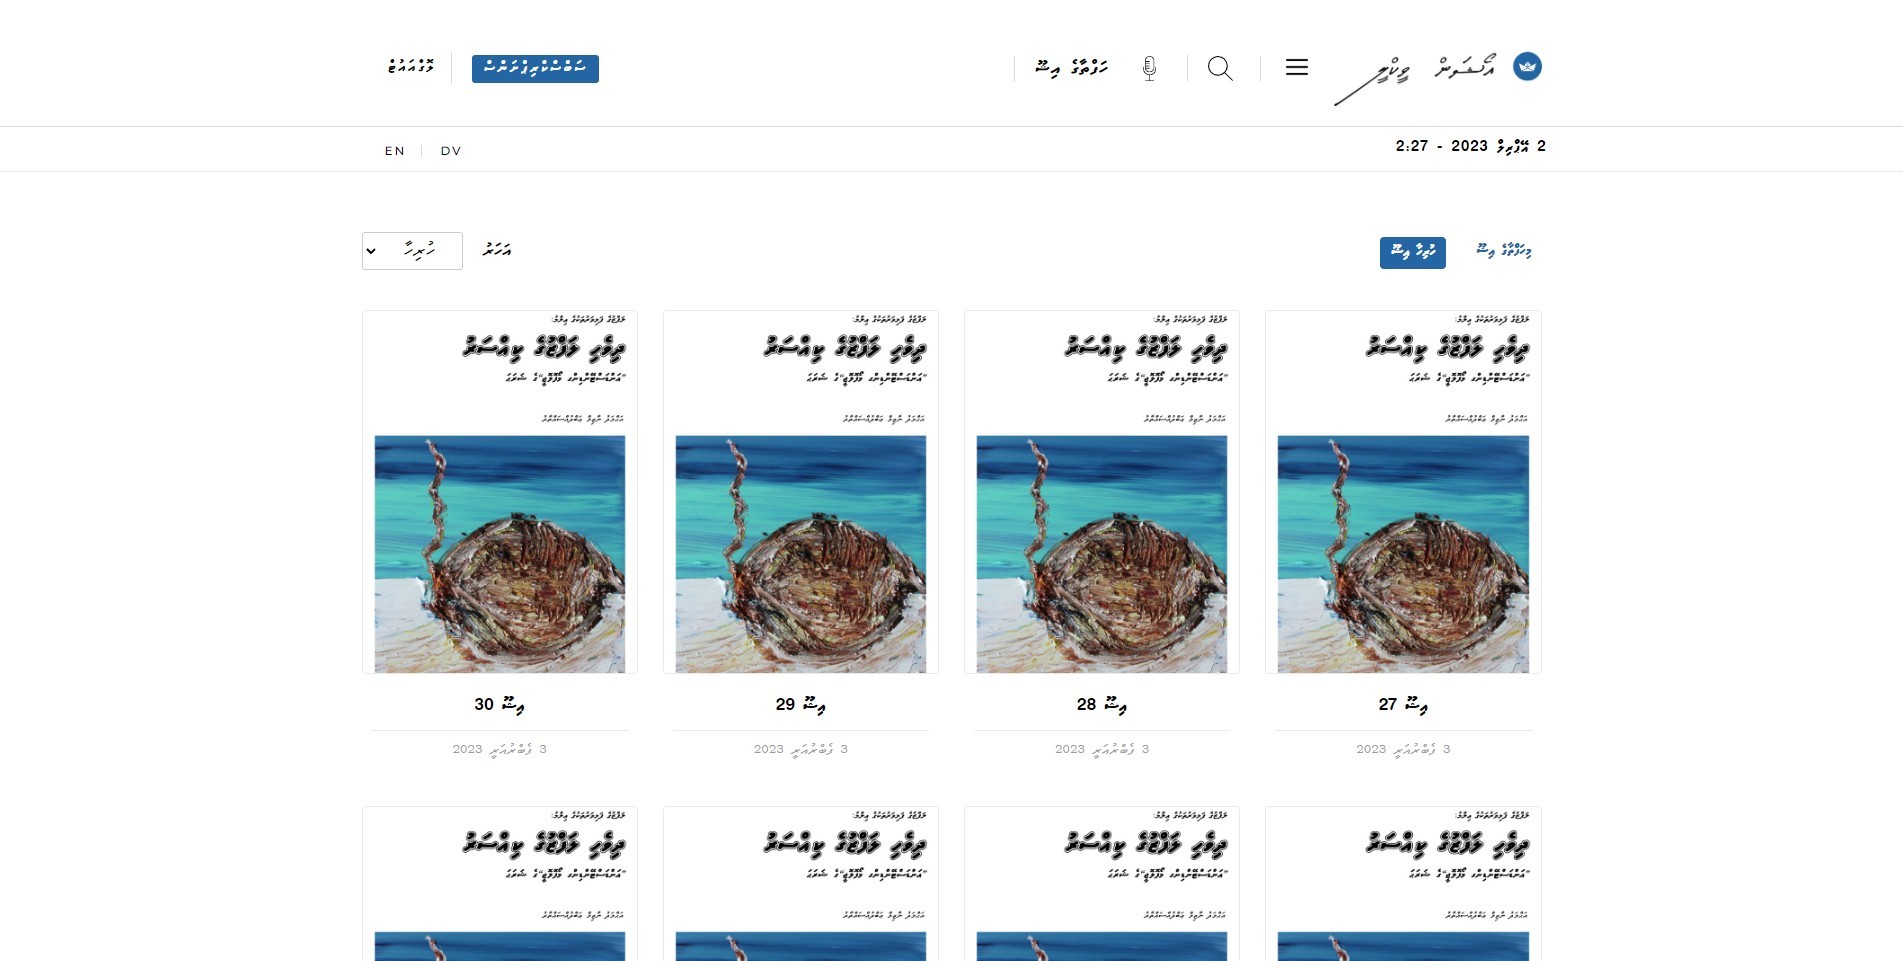Click the issue 30 title text
Viewport: 1903px width, 961px height.
click(x=499, y=705)
